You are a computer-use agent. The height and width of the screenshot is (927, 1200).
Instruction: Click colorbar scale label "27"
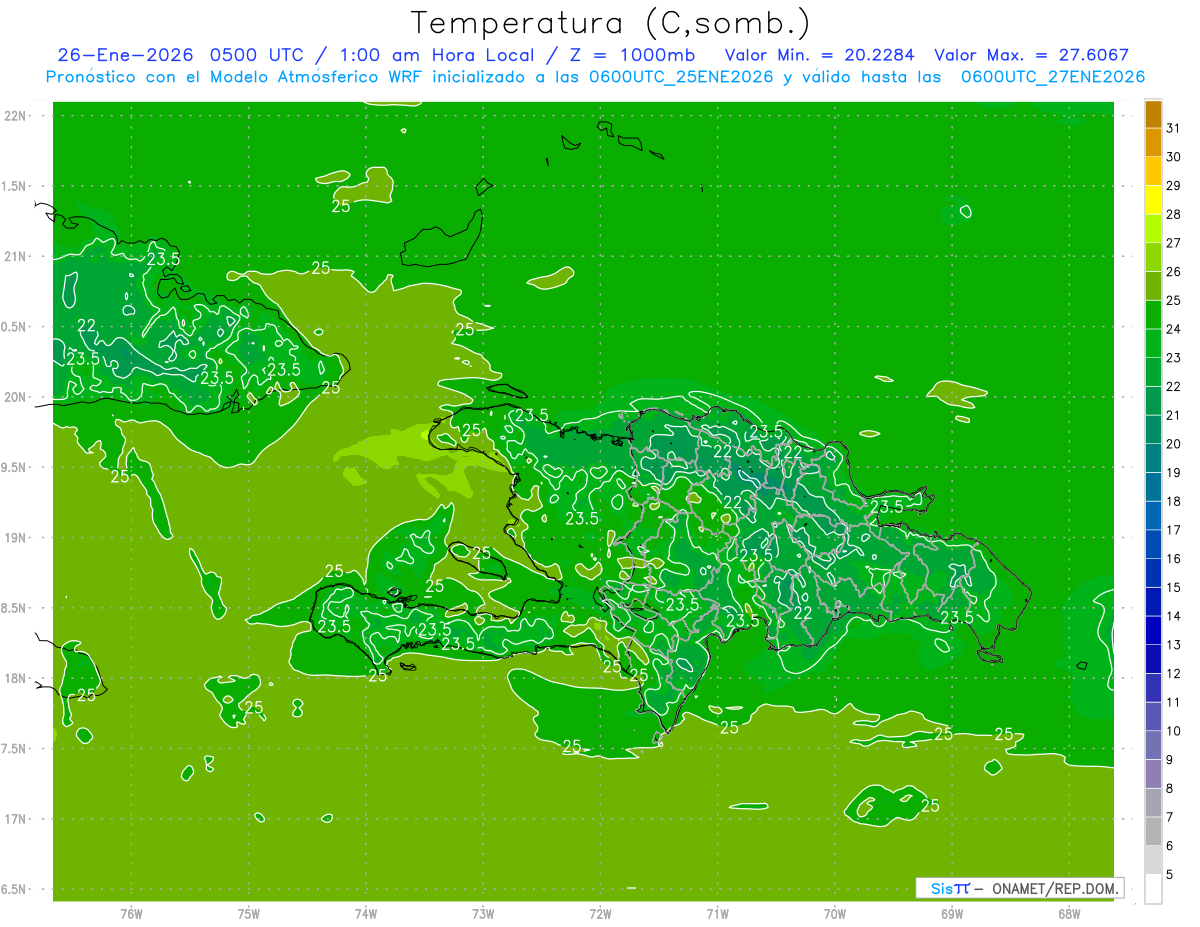(x=1174, y=243)
